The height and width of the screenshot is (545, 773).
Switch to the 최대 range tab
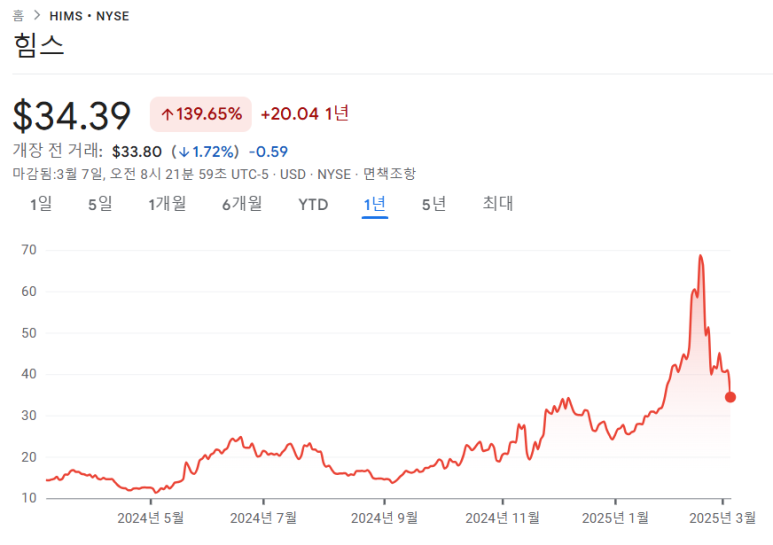pyautogui.click(x=497, y=204)
